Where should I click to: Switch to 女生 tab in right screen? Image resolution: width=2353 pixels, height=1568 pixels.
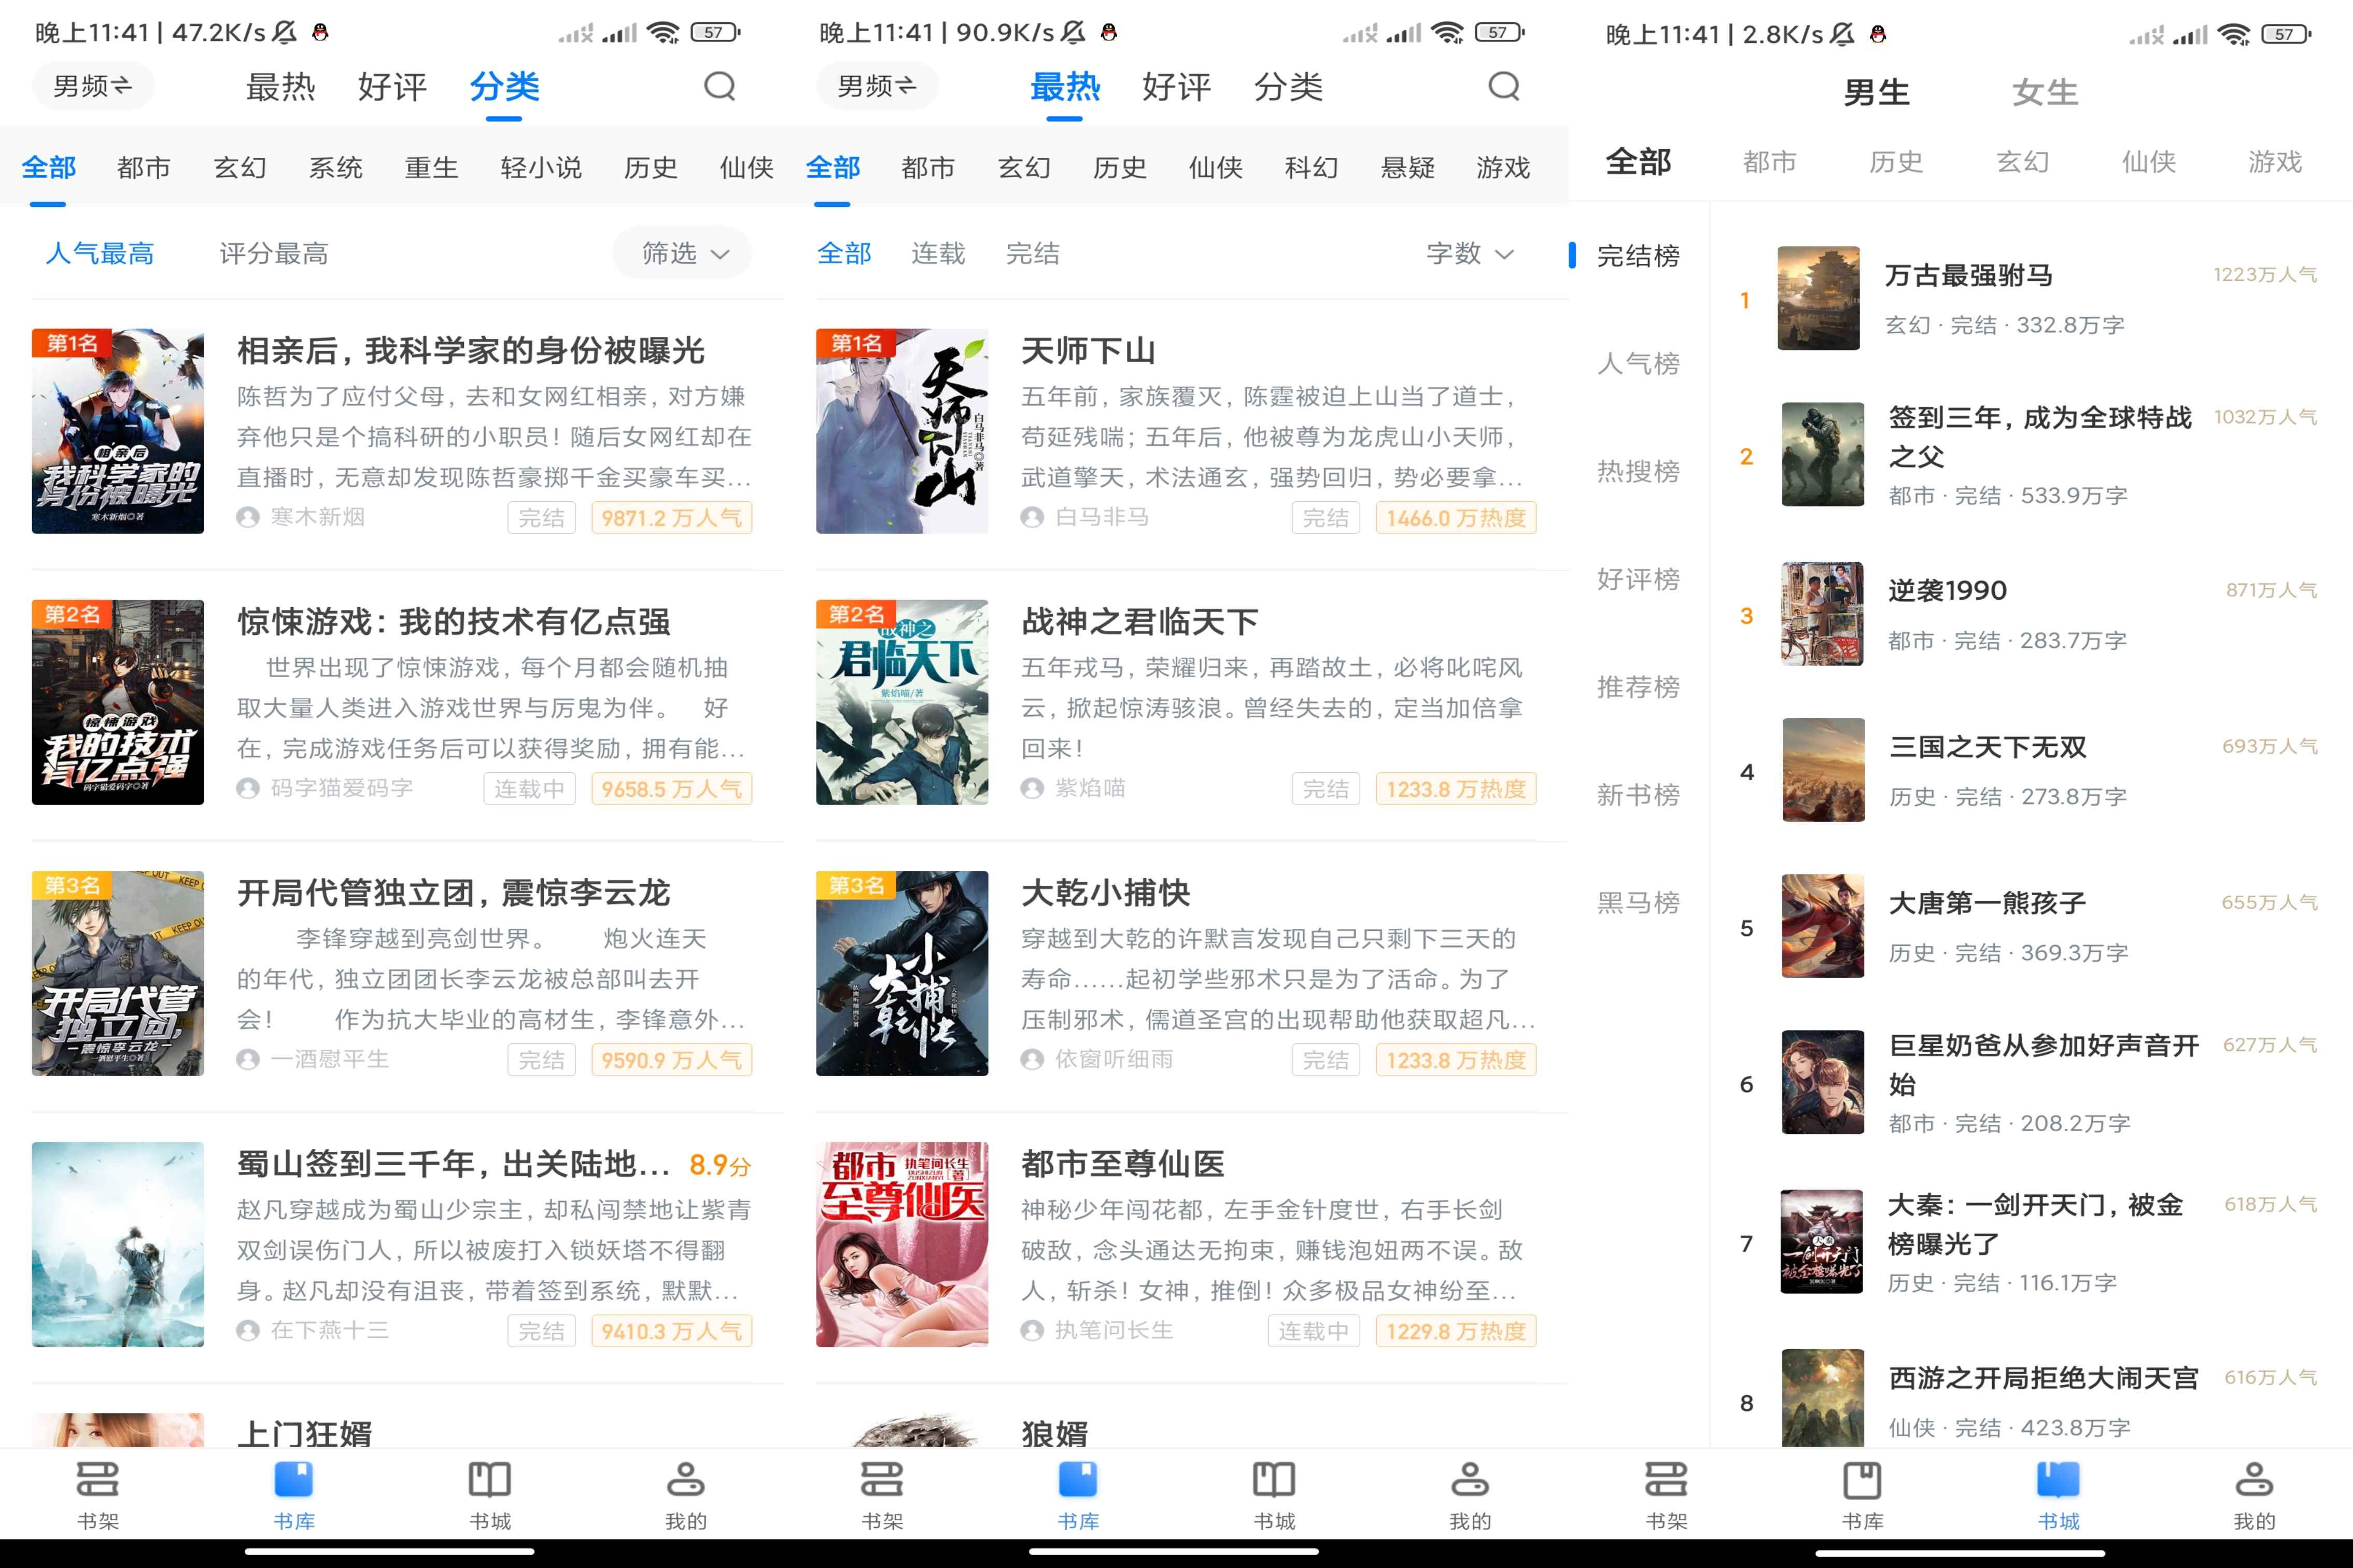[x=2045, y=92]
